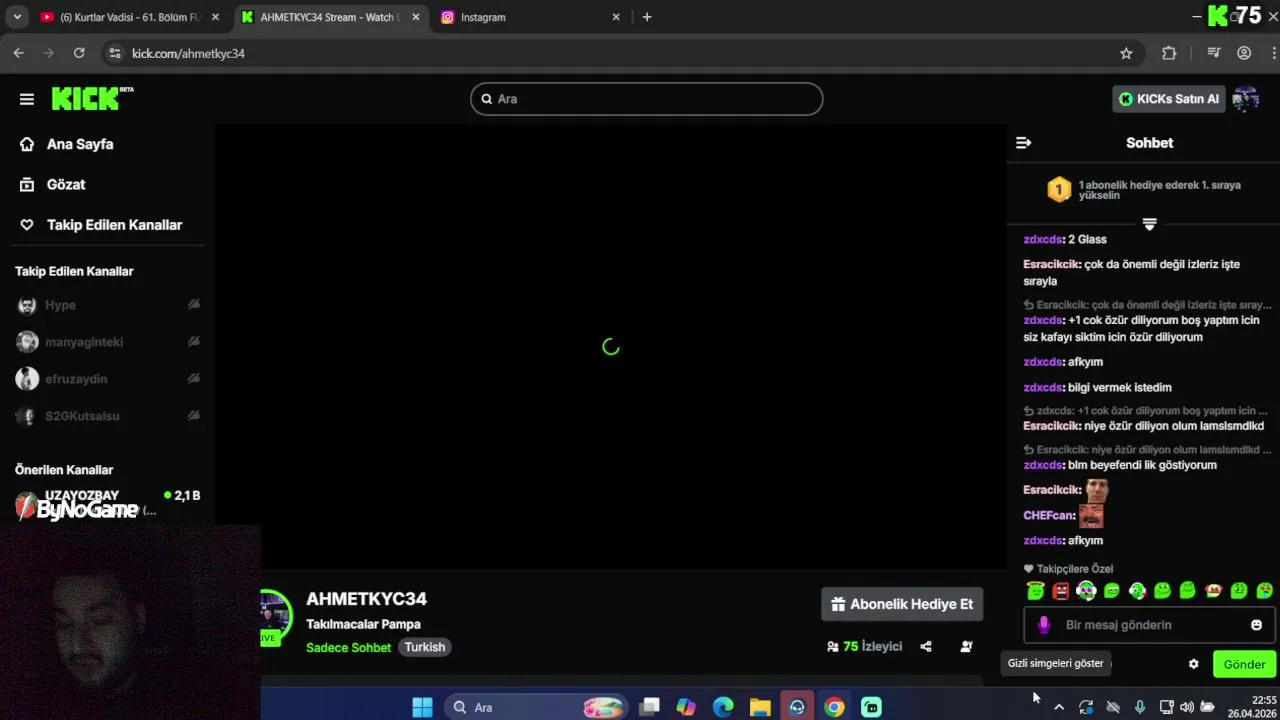Open the Kick hamburger sidebar menu
This screenshot has height=720, width=1280.
point(27,99)
